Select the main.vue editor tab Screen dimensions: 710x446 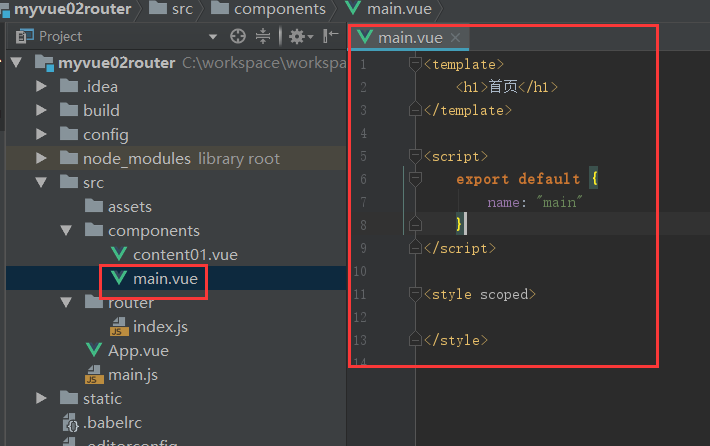point(409,38)
